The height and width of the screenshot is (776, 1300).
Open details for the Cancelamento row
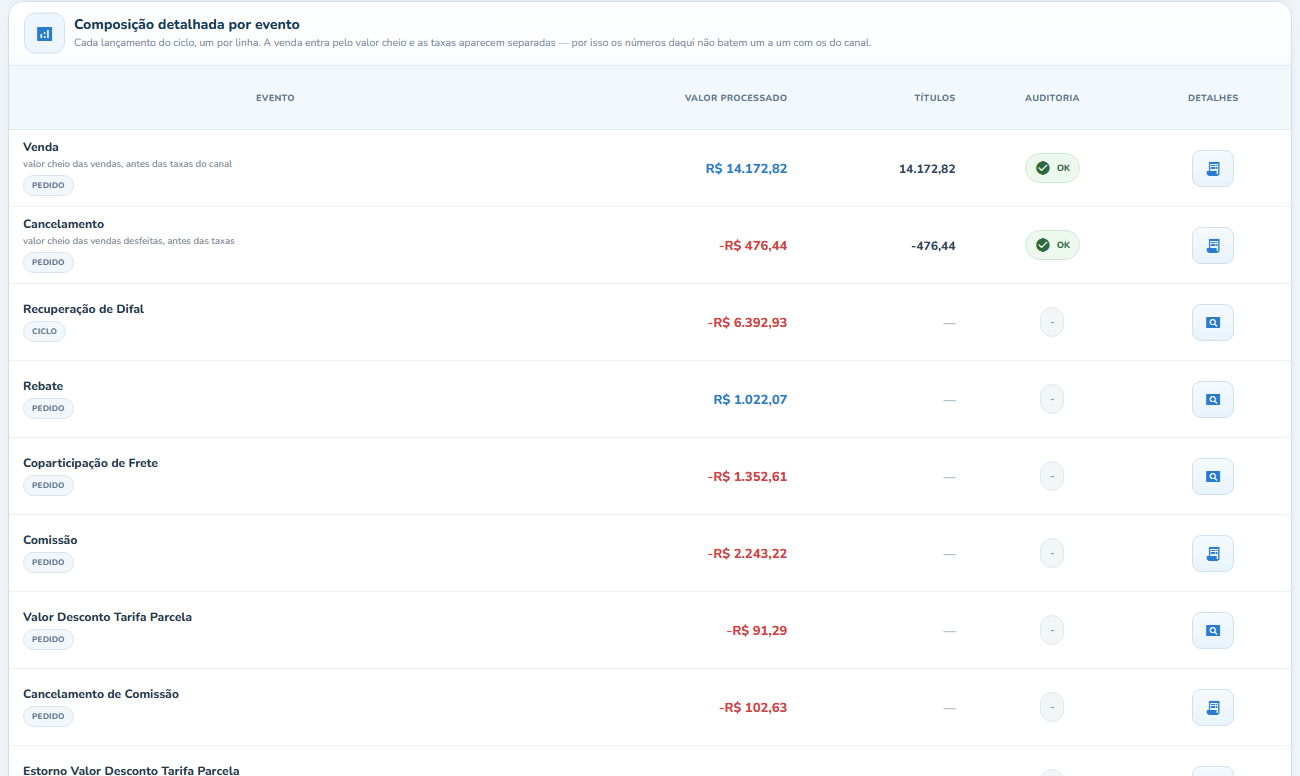1212,245
